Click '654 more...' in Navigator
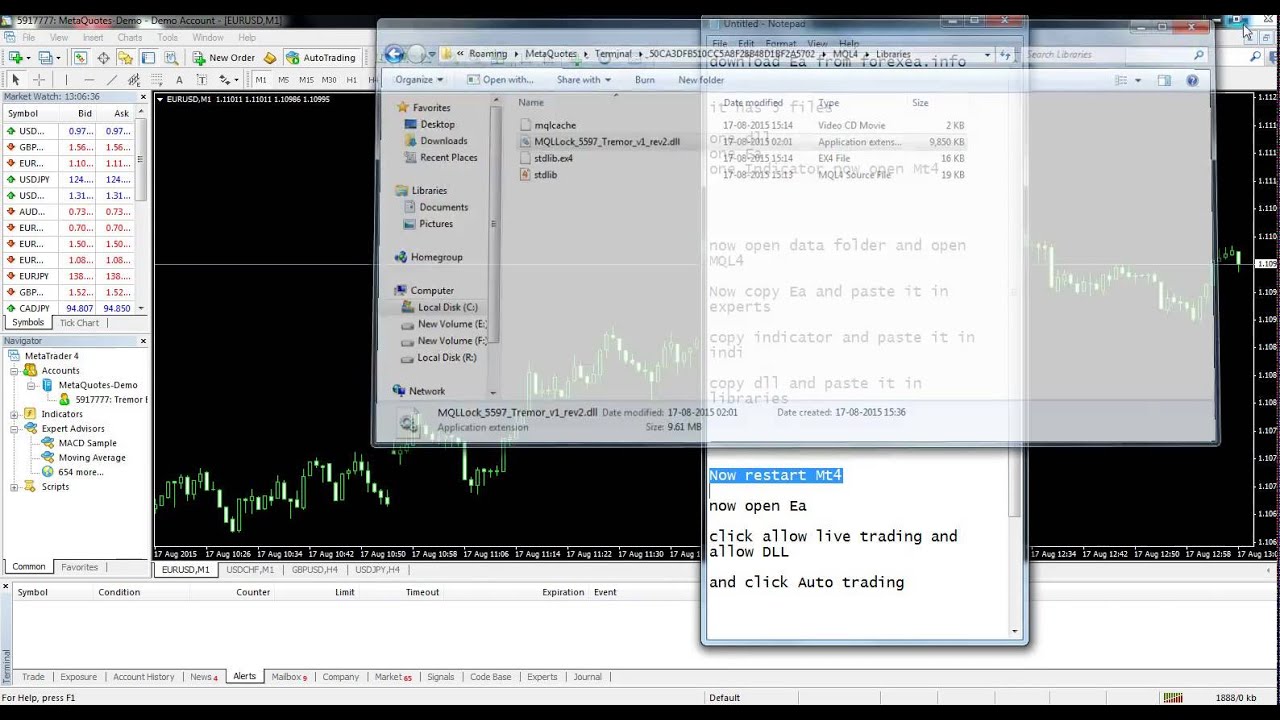The image size is (1280, 720). coord(79,472)
